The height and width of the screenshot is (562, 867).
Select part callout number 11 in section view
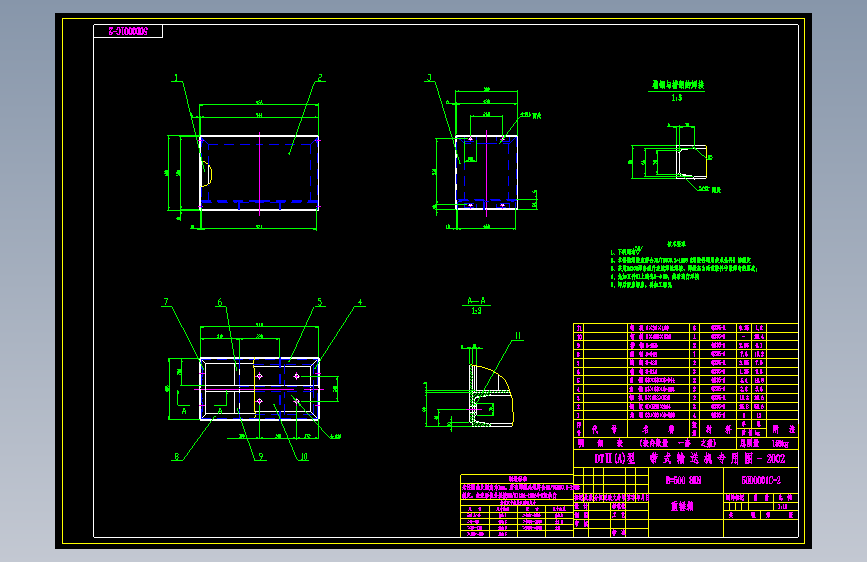518,336
